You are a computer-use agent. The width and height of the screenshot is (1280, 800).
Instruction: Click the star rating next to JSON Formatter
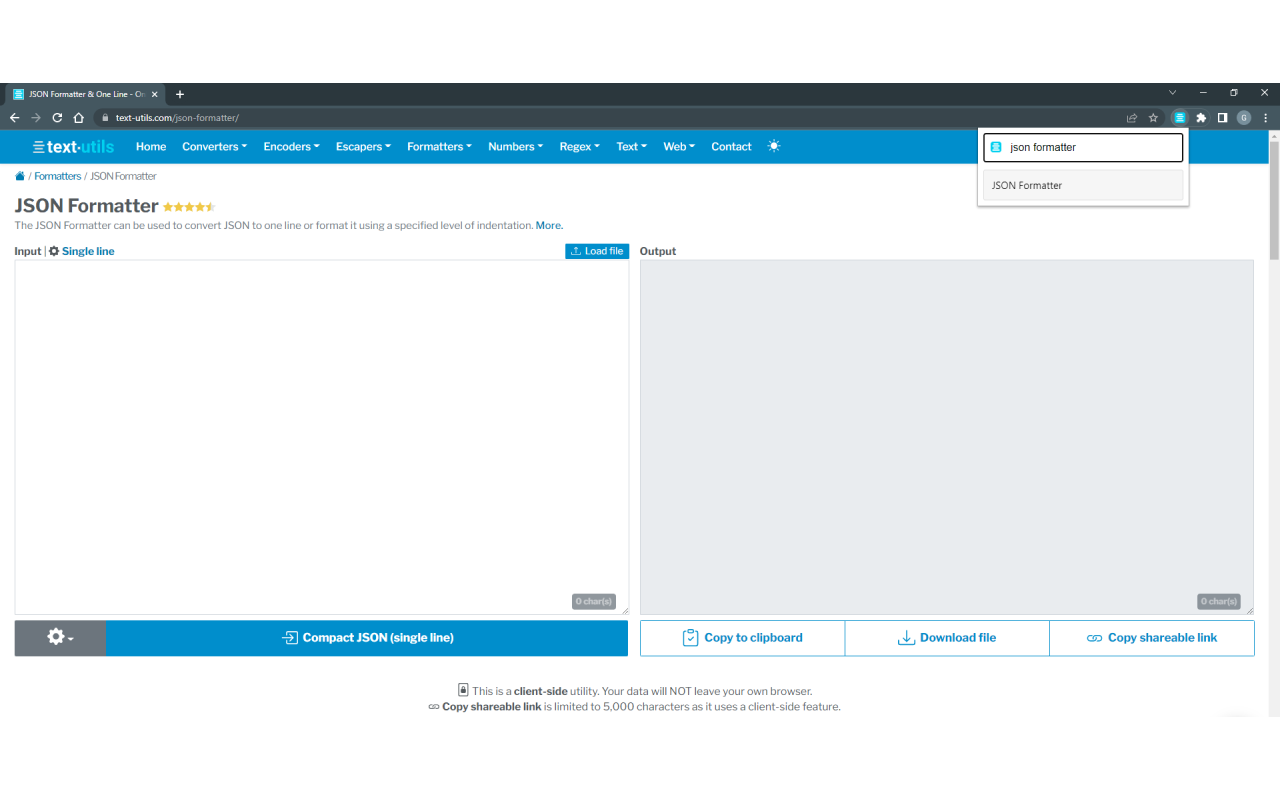(189, 207)
